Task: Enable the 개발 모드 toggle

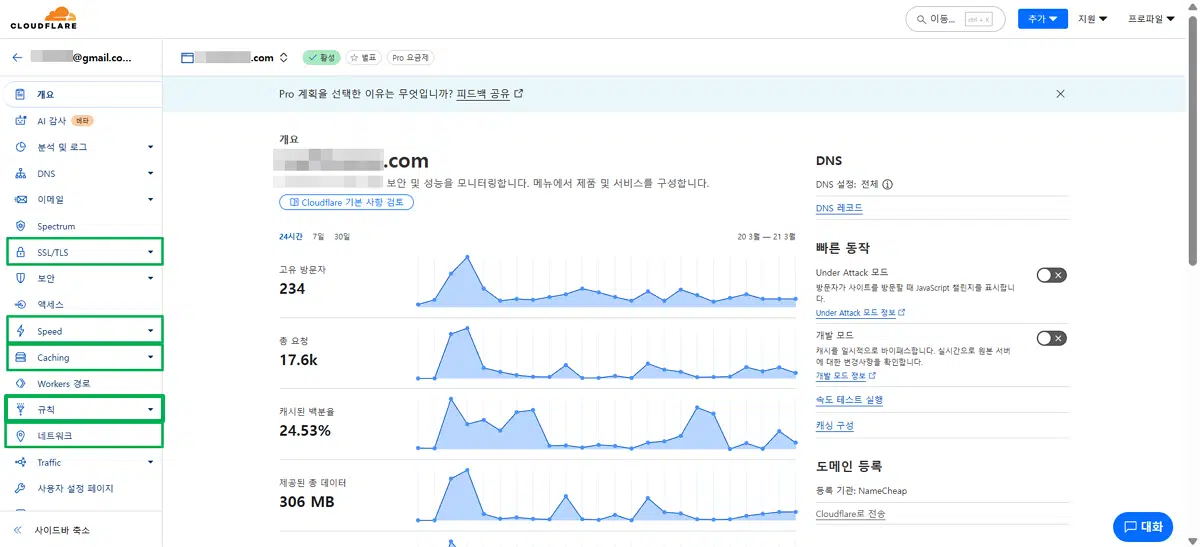Action: tap(1051, 338)
